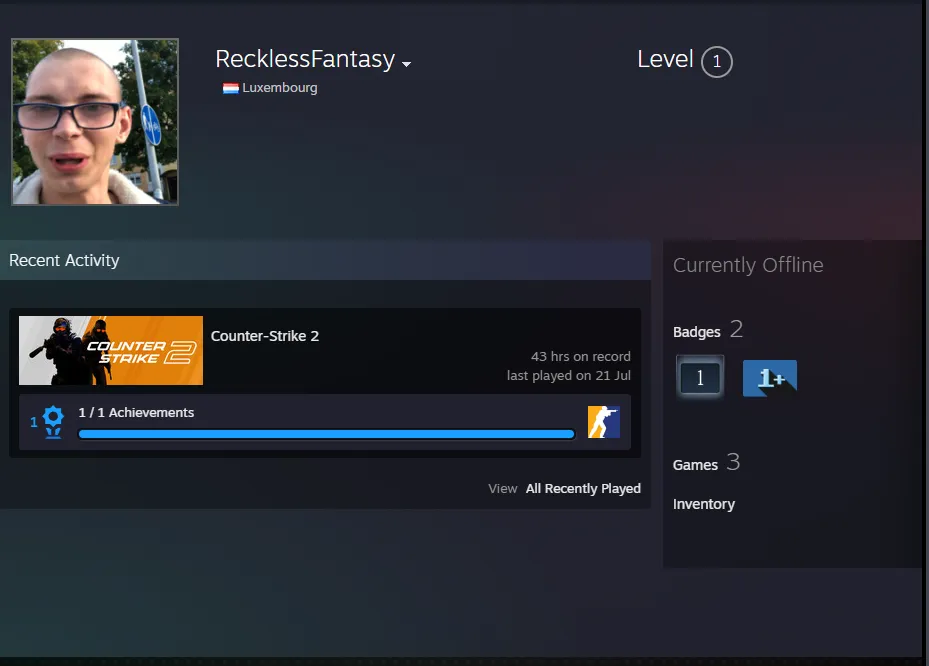929x666 pixels.
Task: Click the blue achievement ribbon icon
Action: pos(53,422)
